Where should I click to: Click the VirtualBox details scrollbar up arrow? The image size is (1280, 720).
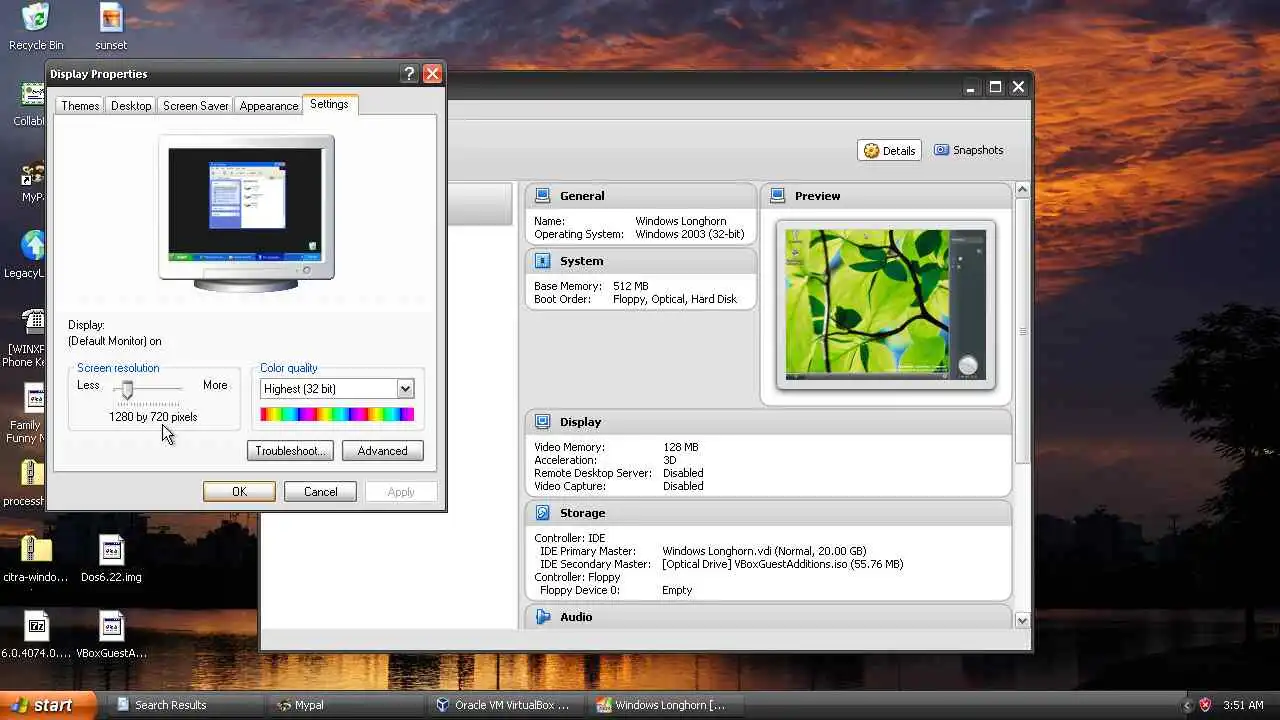[x=1022, y=189]
